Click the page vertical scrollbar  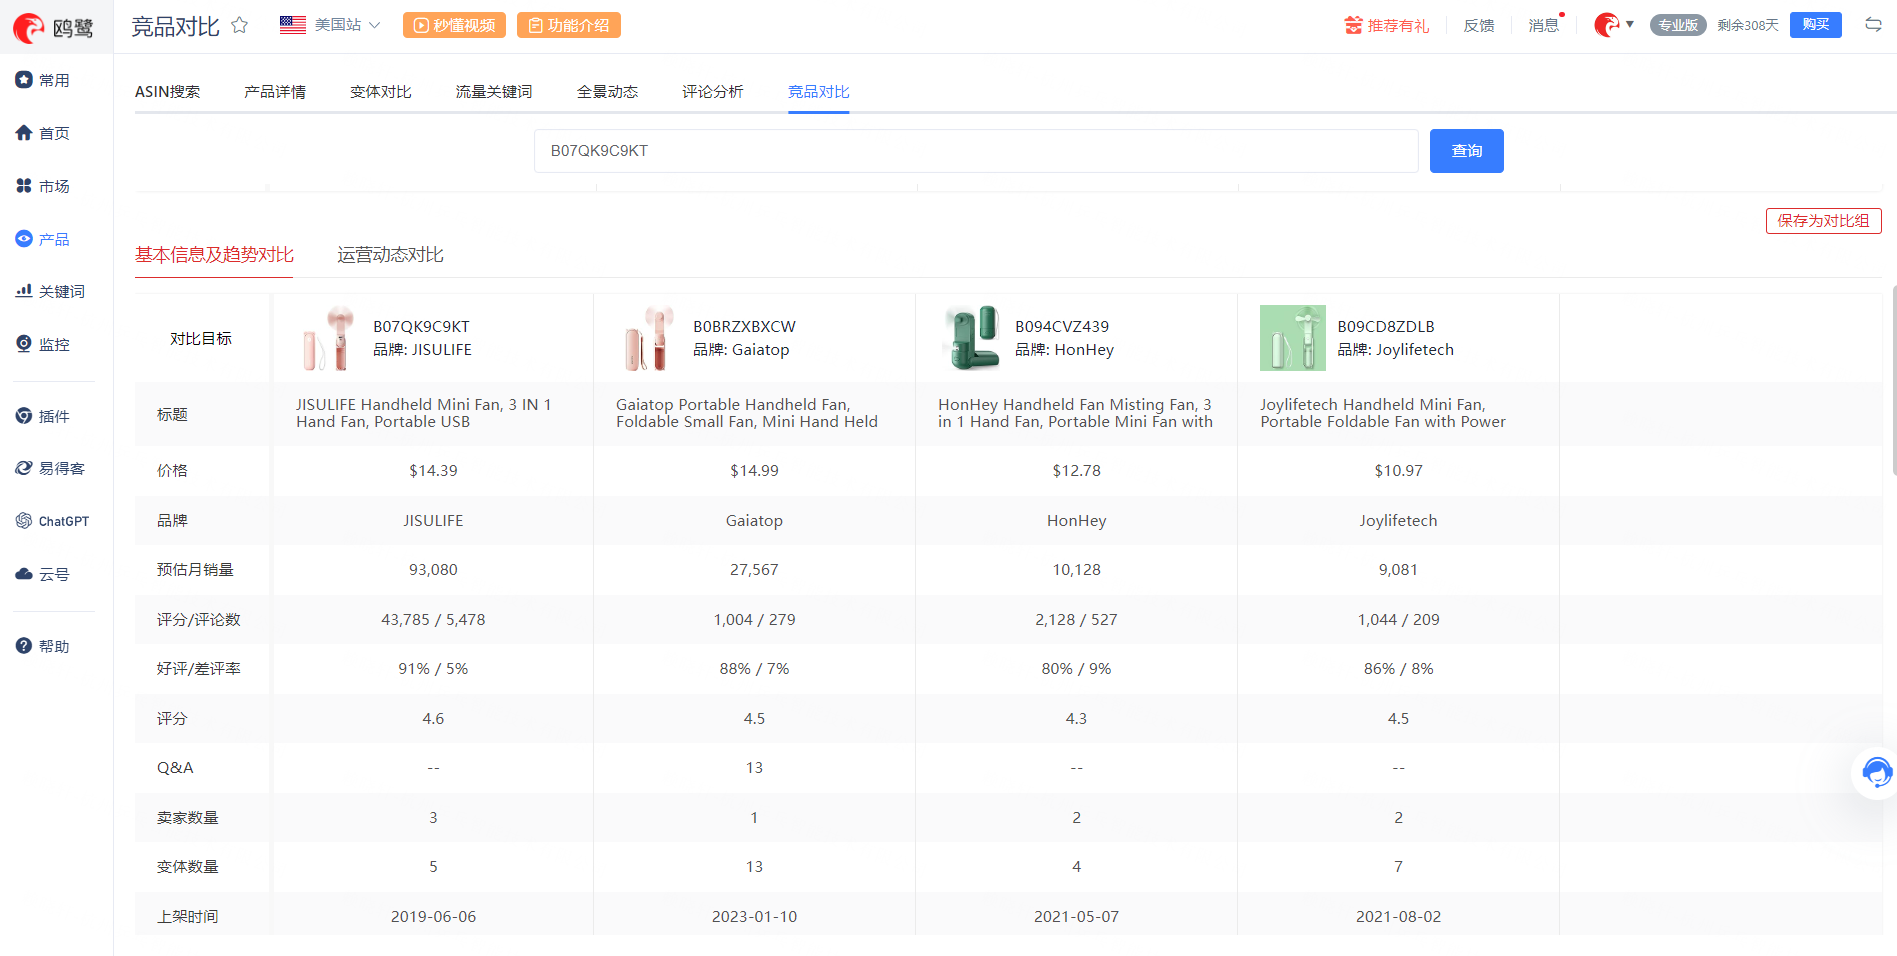[1893, 380]
